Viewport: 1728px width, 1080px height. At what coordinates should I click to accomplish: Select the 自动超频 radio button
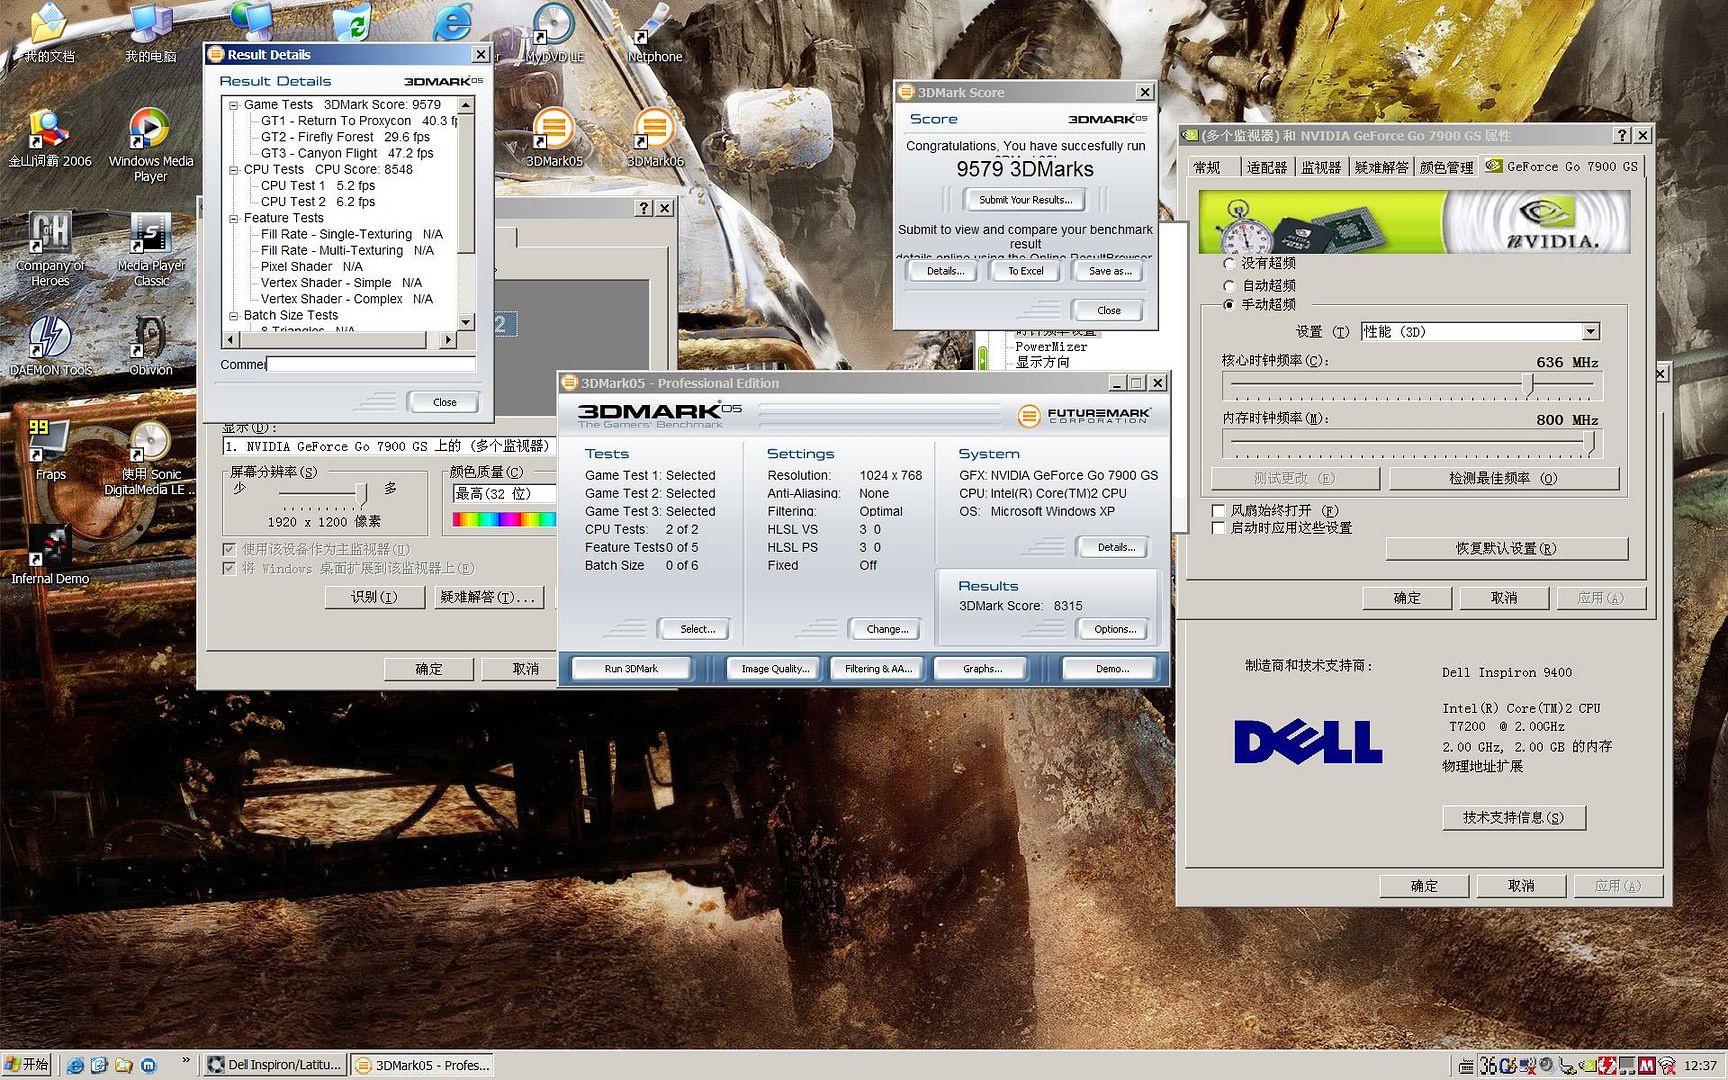click(1229, 286)
